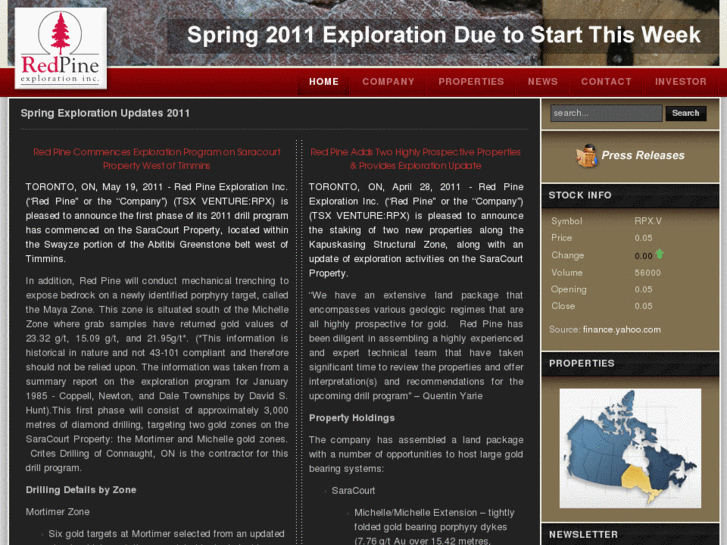Viewport: 727px width, 545px height.
Task: Click the STOCK INFO heading
Action: click(x=580, y=195)
